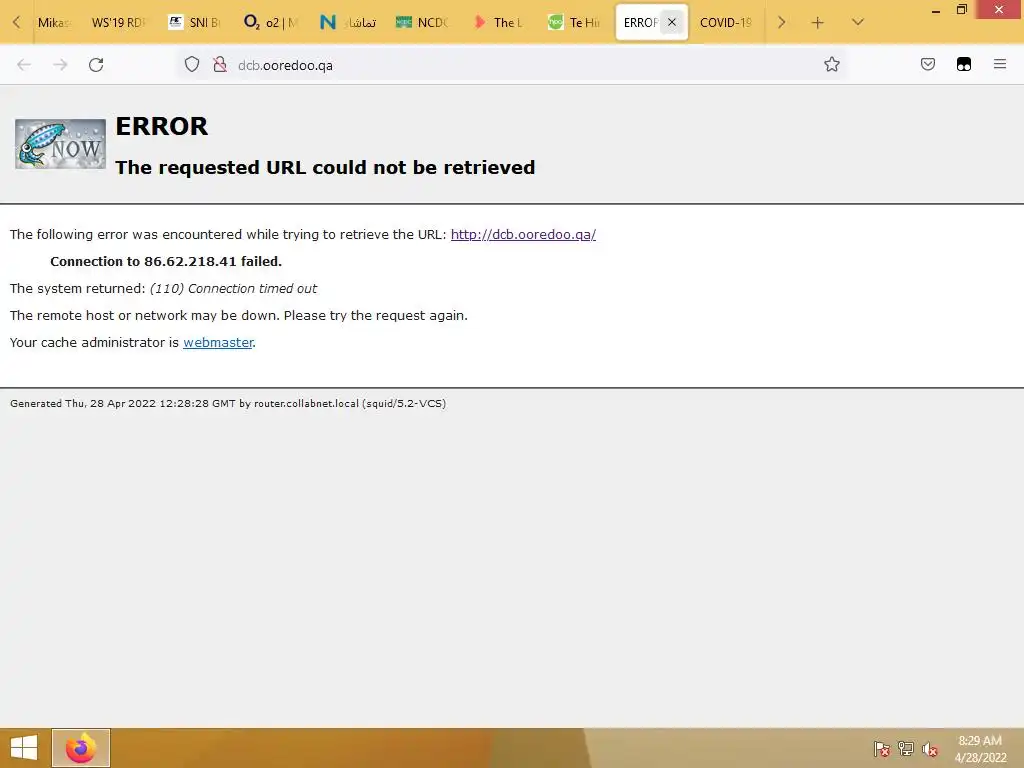Screen dimensions: 1024x768
Task: Click the '(110) Connection timed out' text
Action: pos(233,289)
